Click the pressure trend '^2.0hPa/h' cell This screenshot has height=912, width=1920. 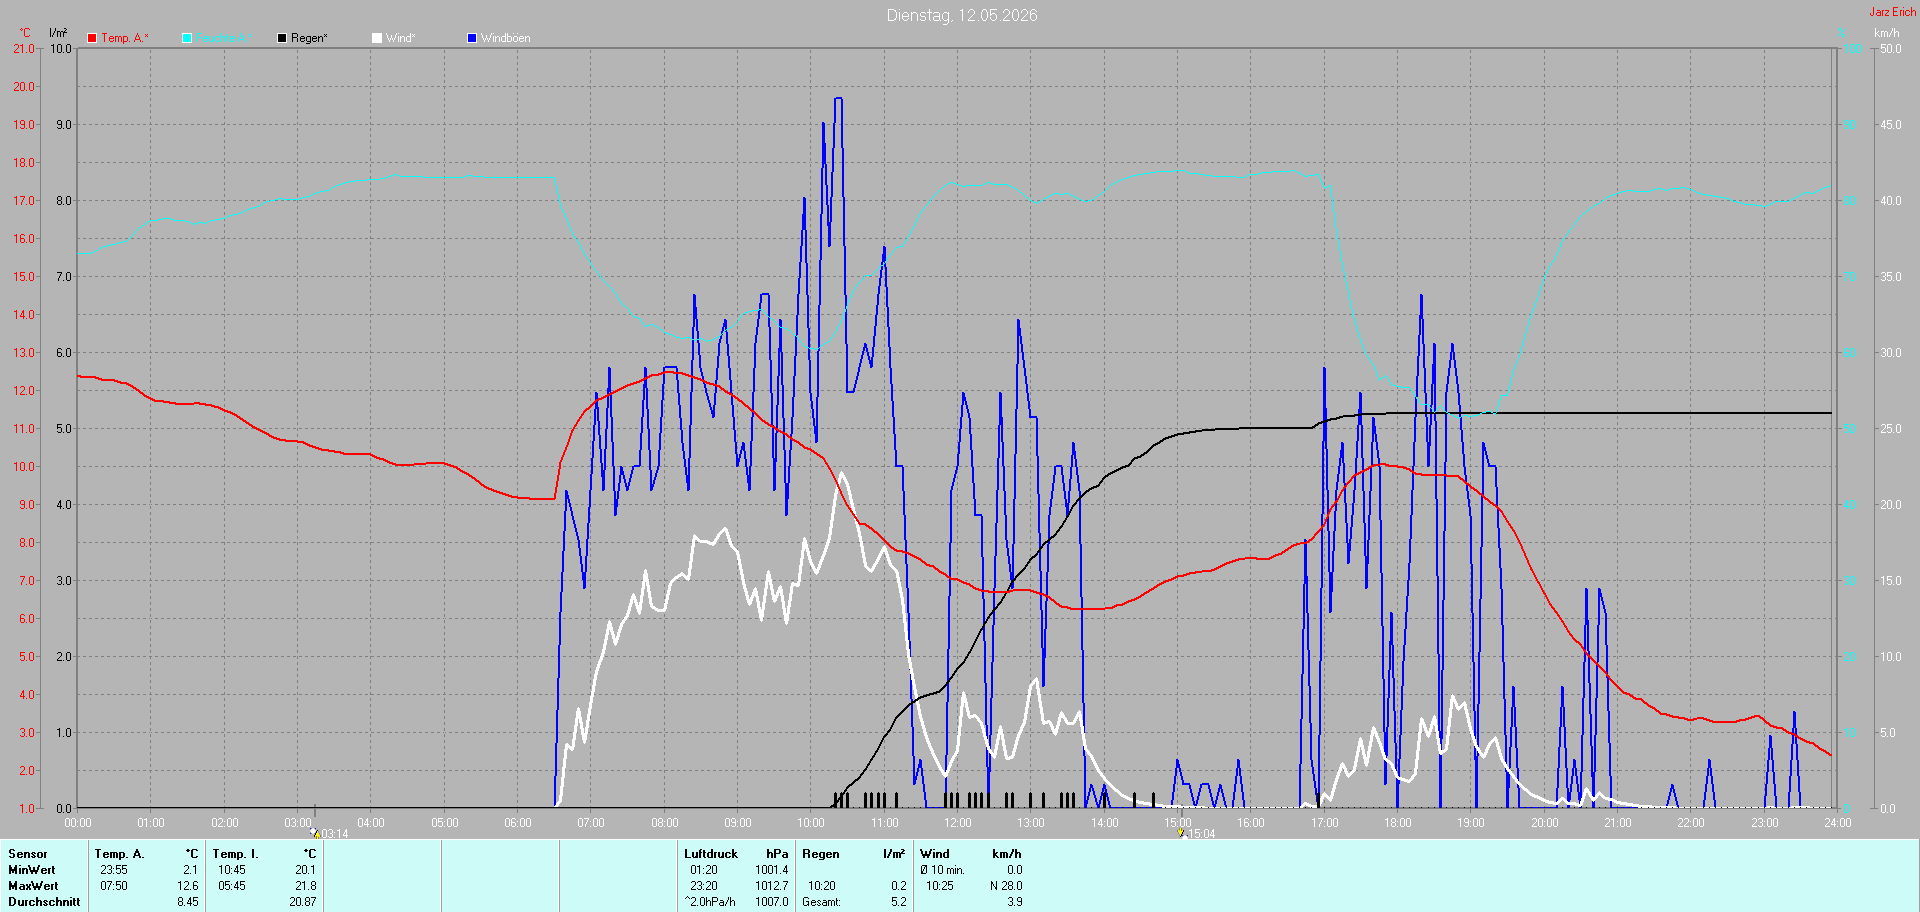point(710,902)
